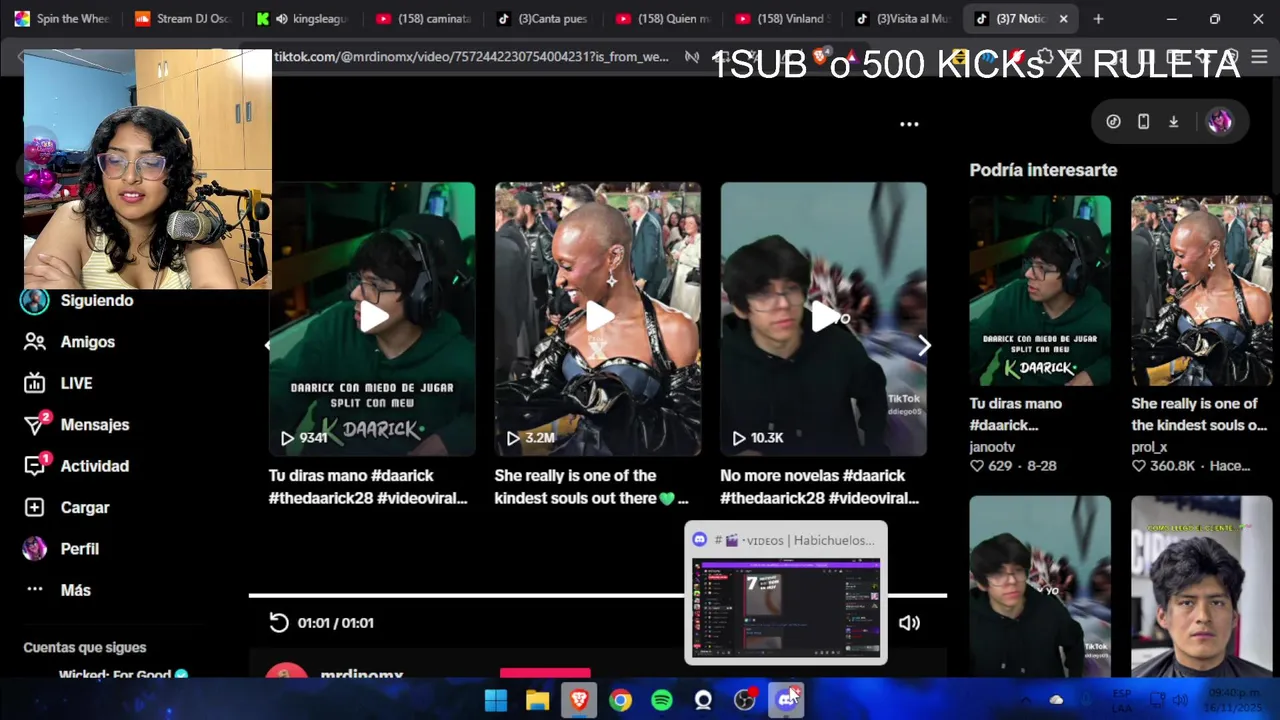Open the Windows Start menu
The width and height of the screenshot is (1280, 720).
496,701
